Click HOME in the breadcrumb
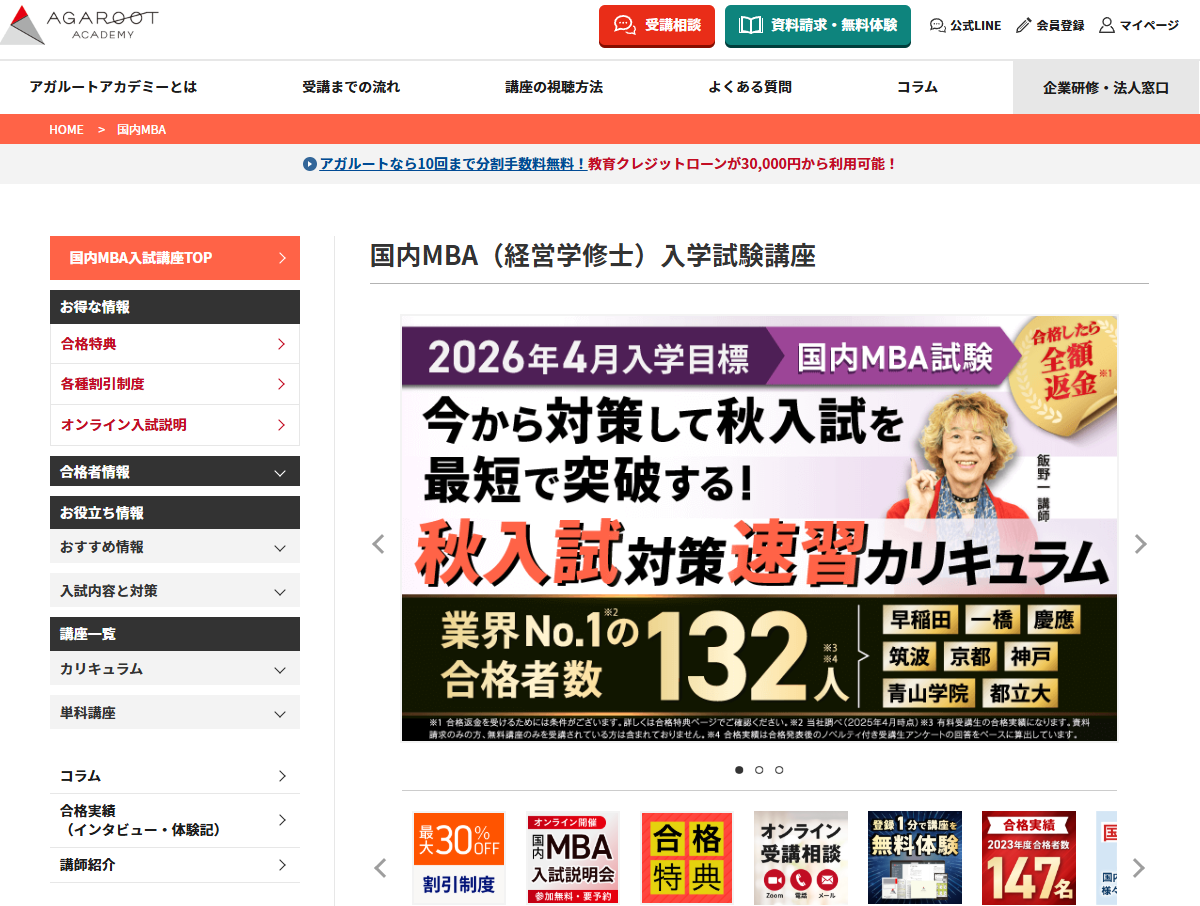The height and width of the screenshot is (906, 1200). click(66, 130)
